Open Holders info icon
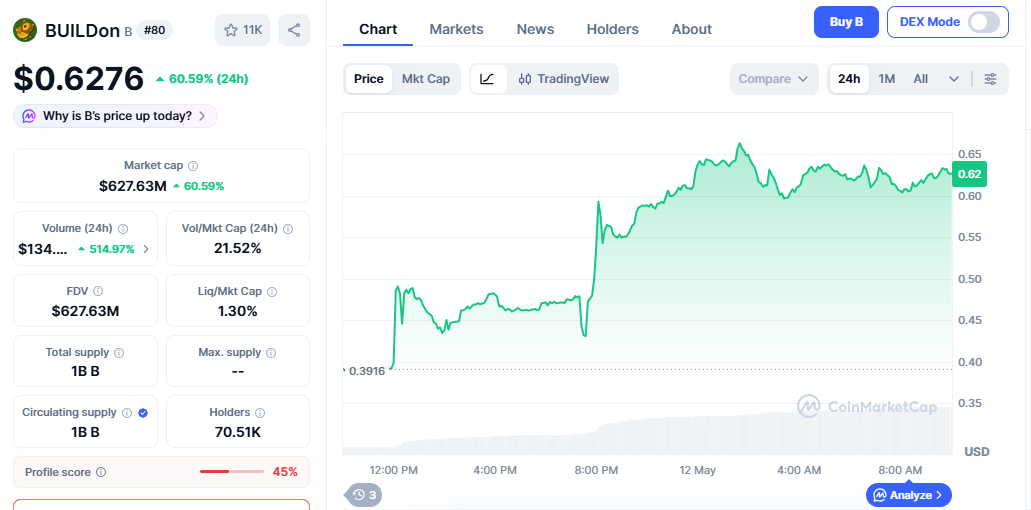This screenshot has width=1031, height=510. [x=260, y=413]
